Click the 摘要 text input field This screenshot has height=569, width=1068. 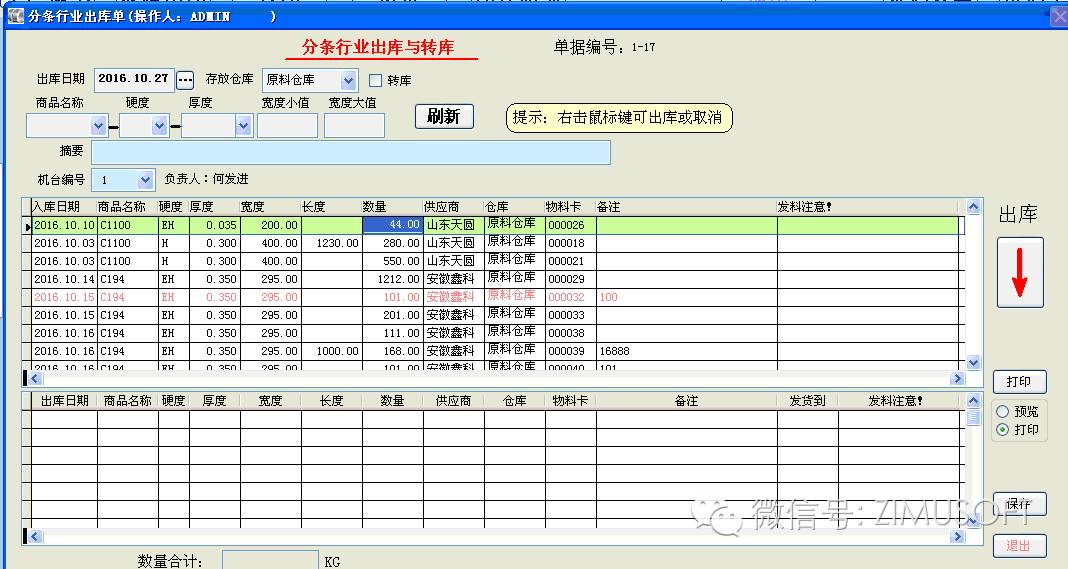[x=350, y=152]
